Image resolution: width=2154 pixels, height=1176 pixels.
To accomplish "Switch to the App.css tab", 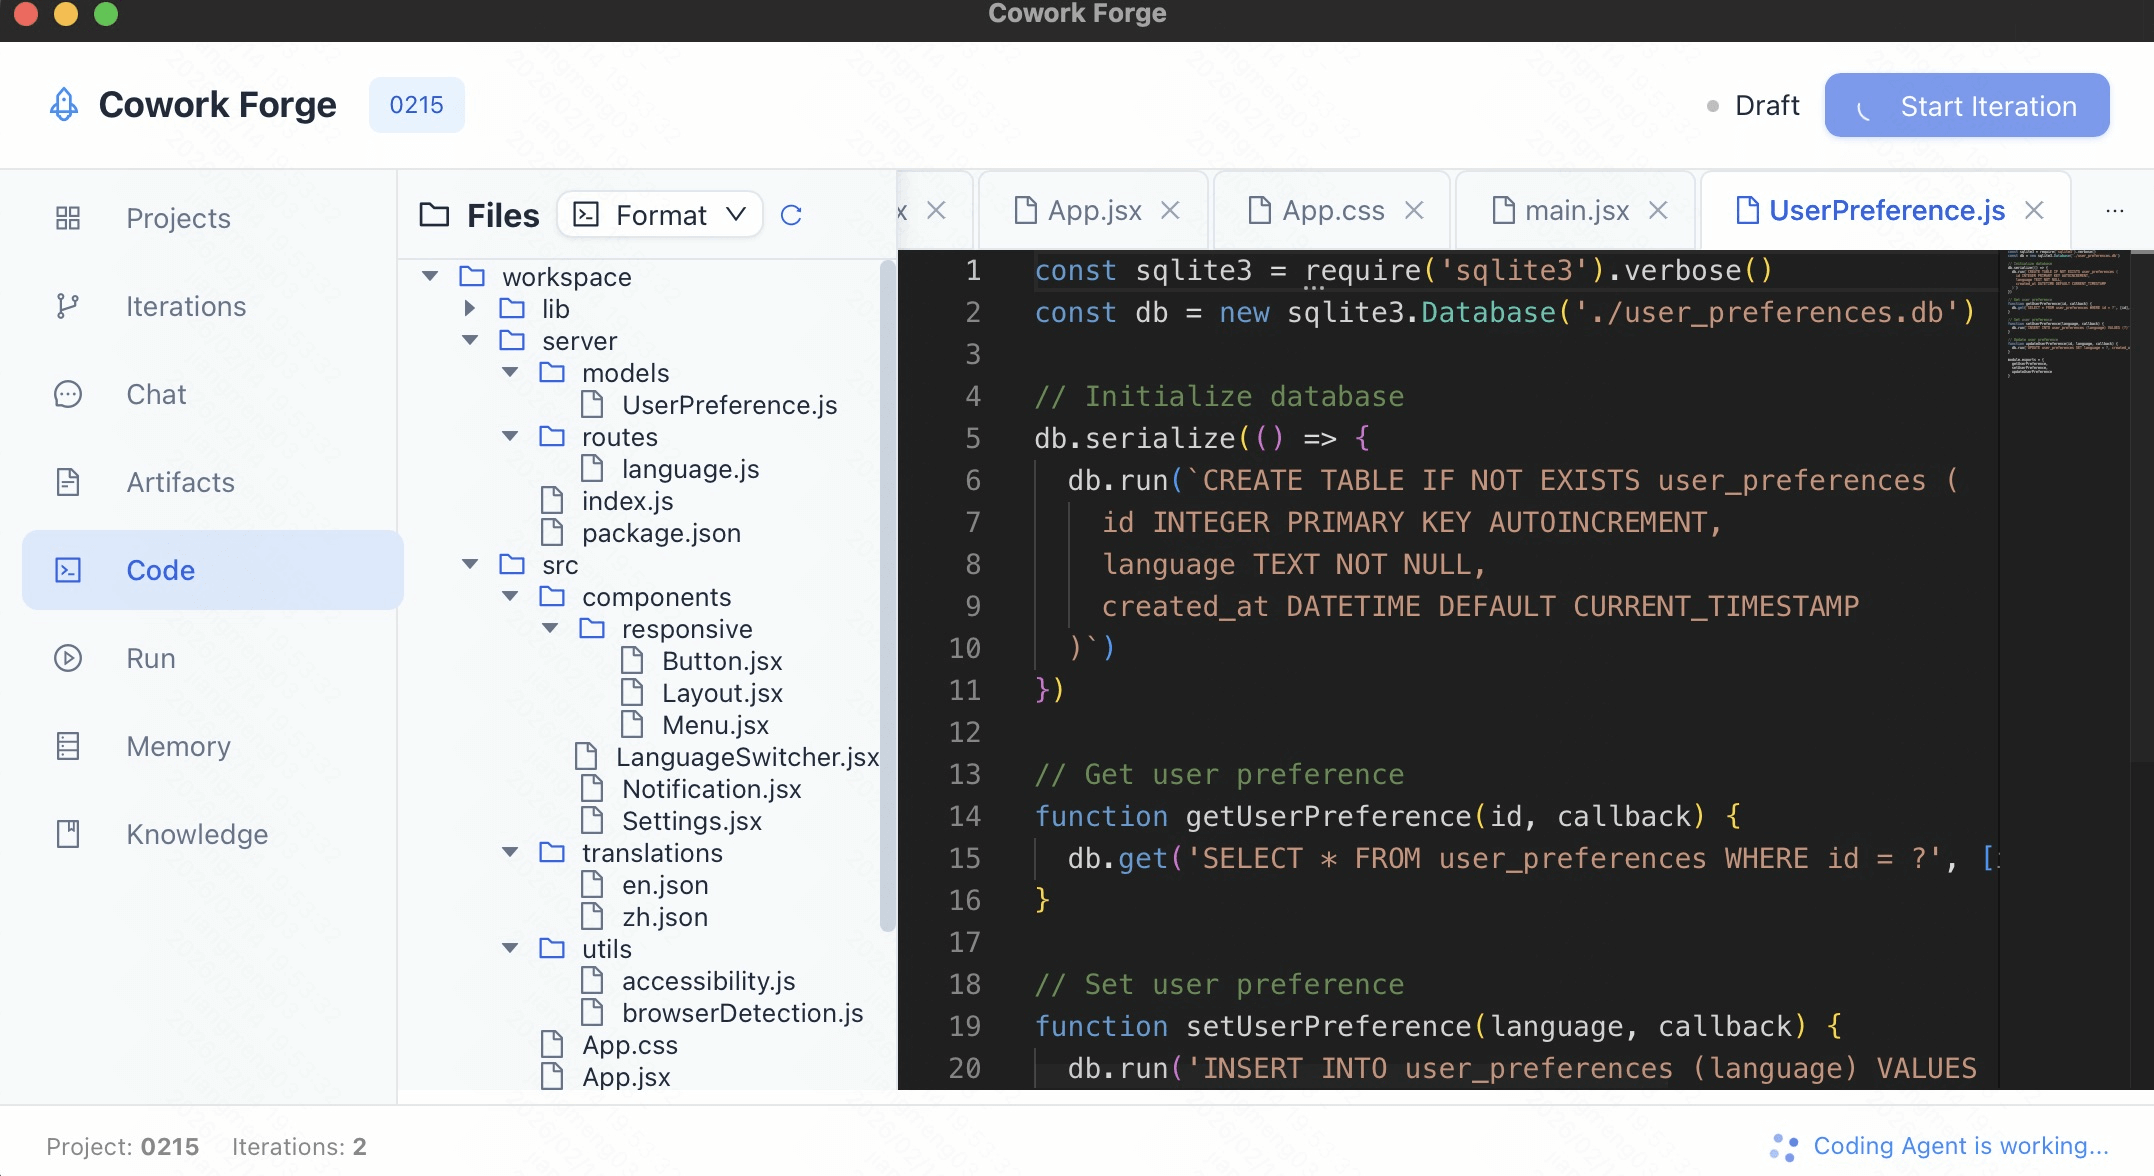I will tap(1334, 210).
